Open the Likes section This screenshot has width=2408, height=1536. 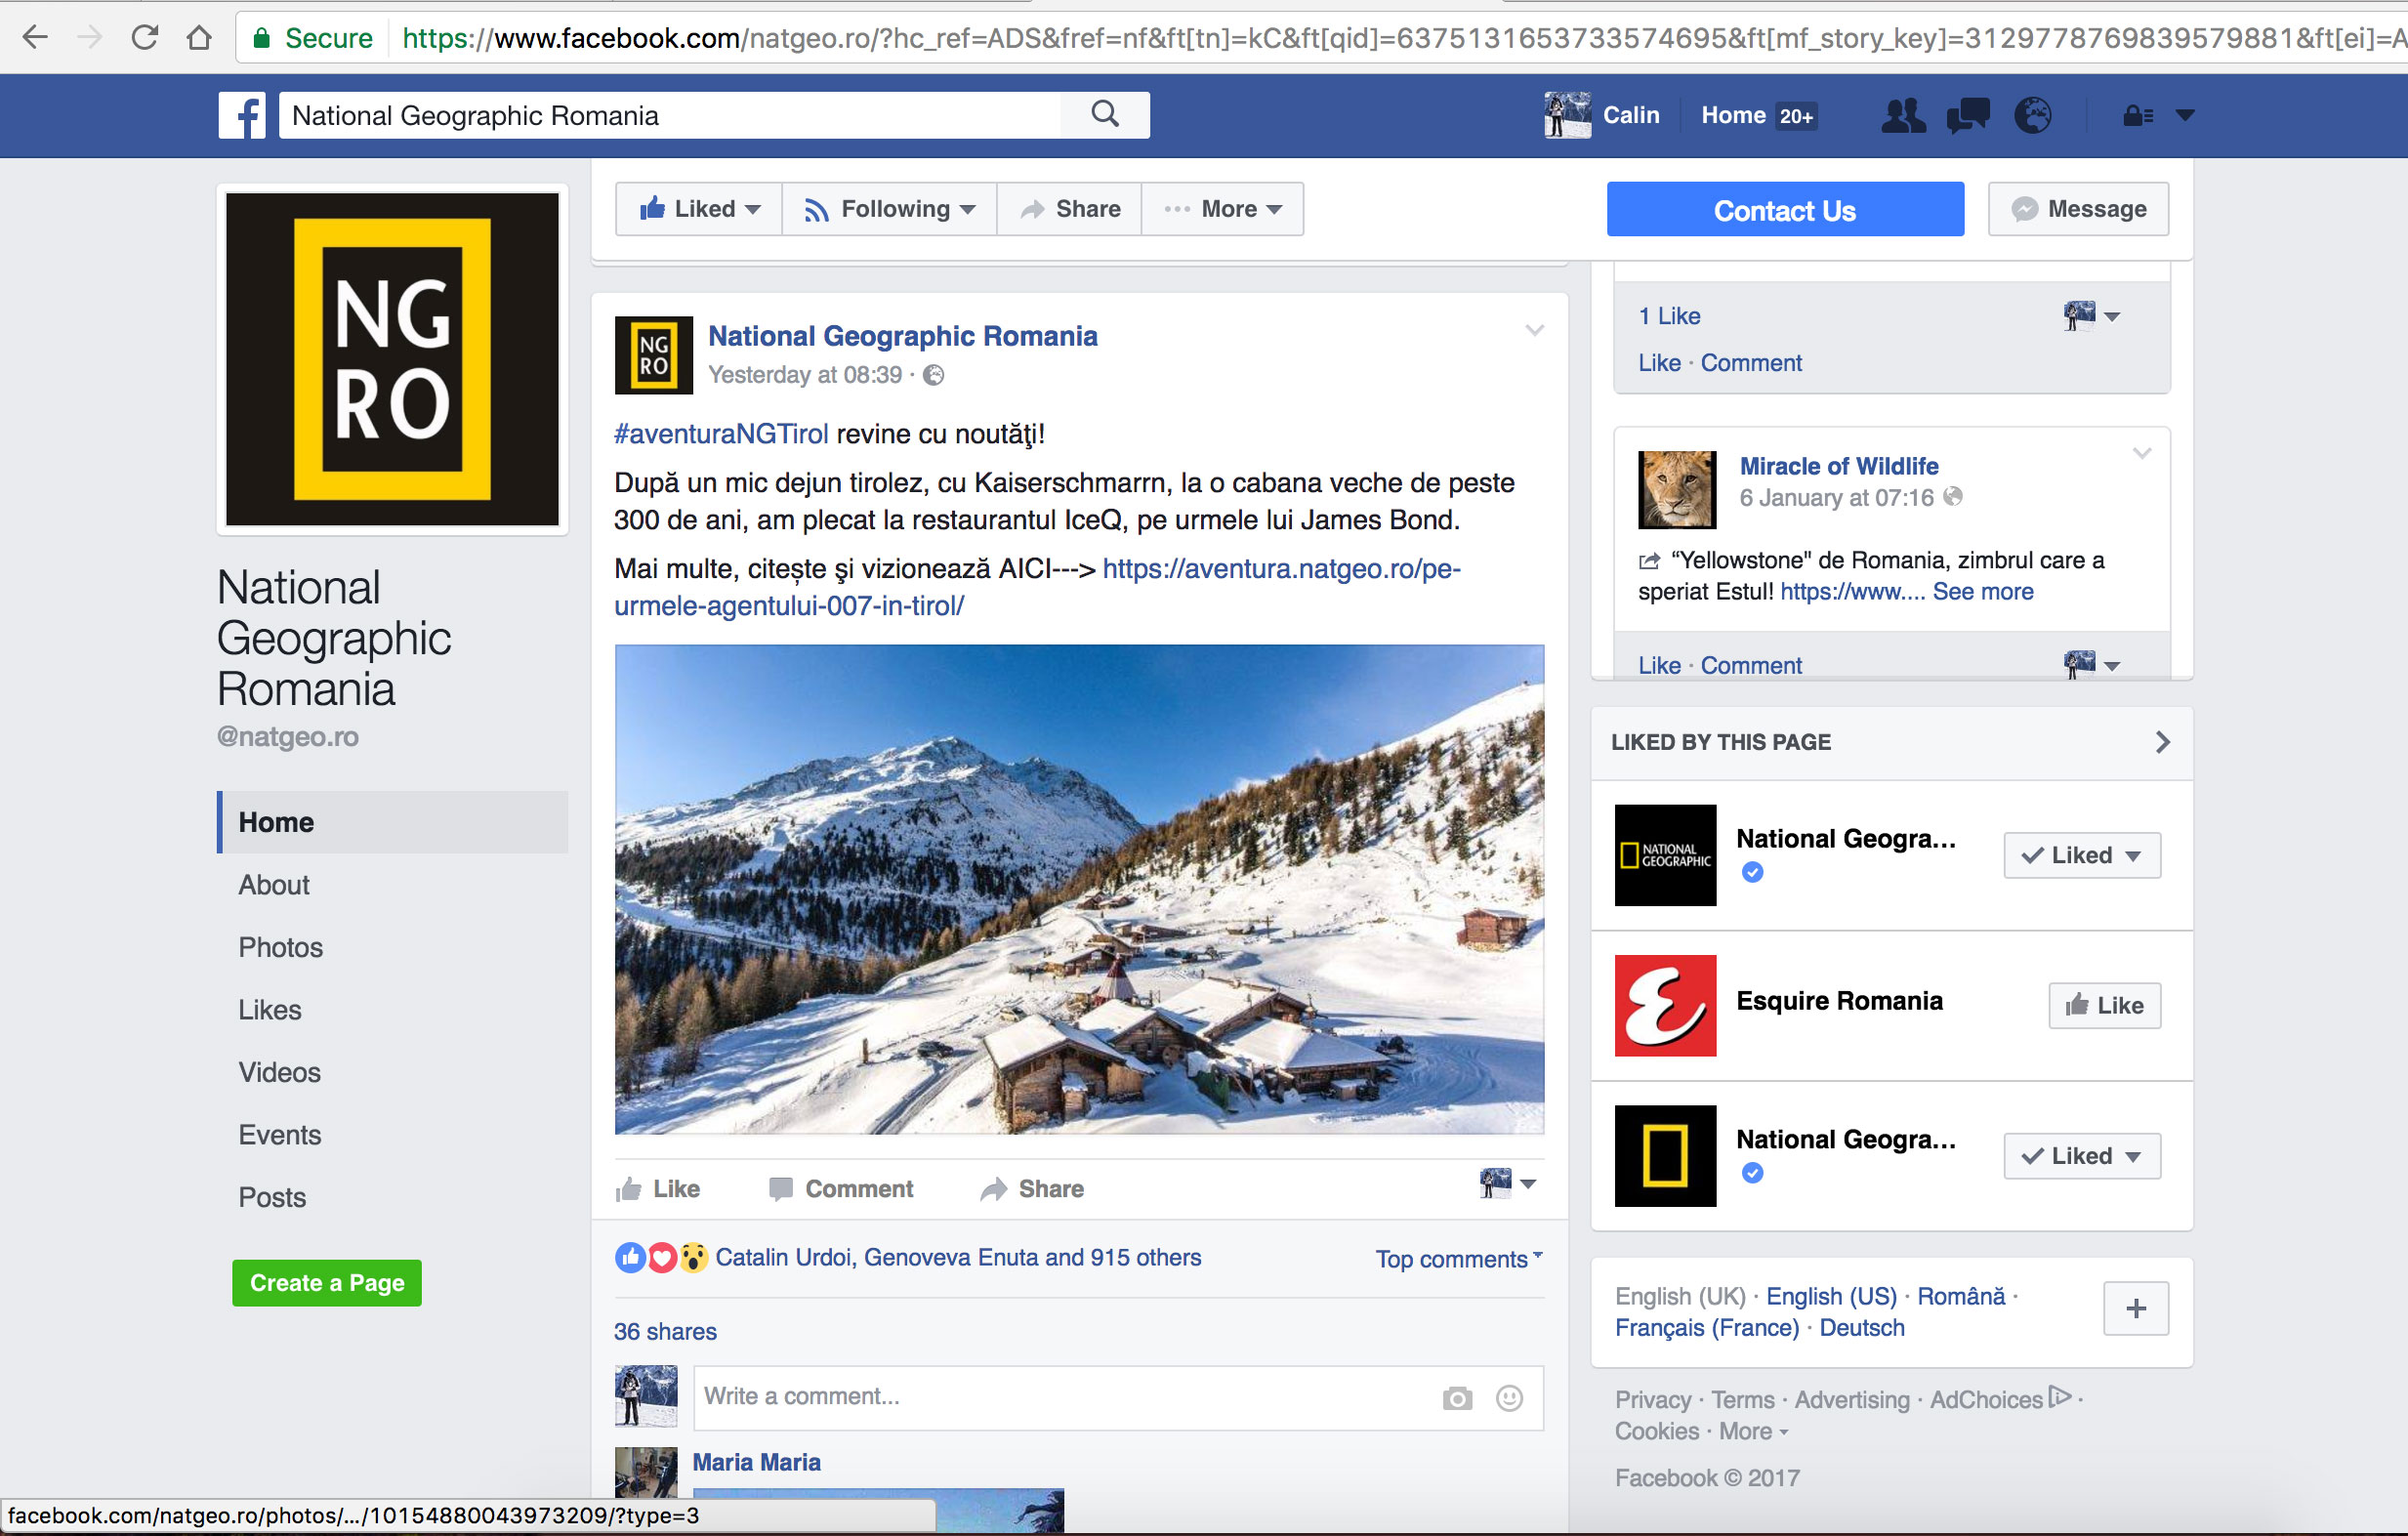point(270,1010)
